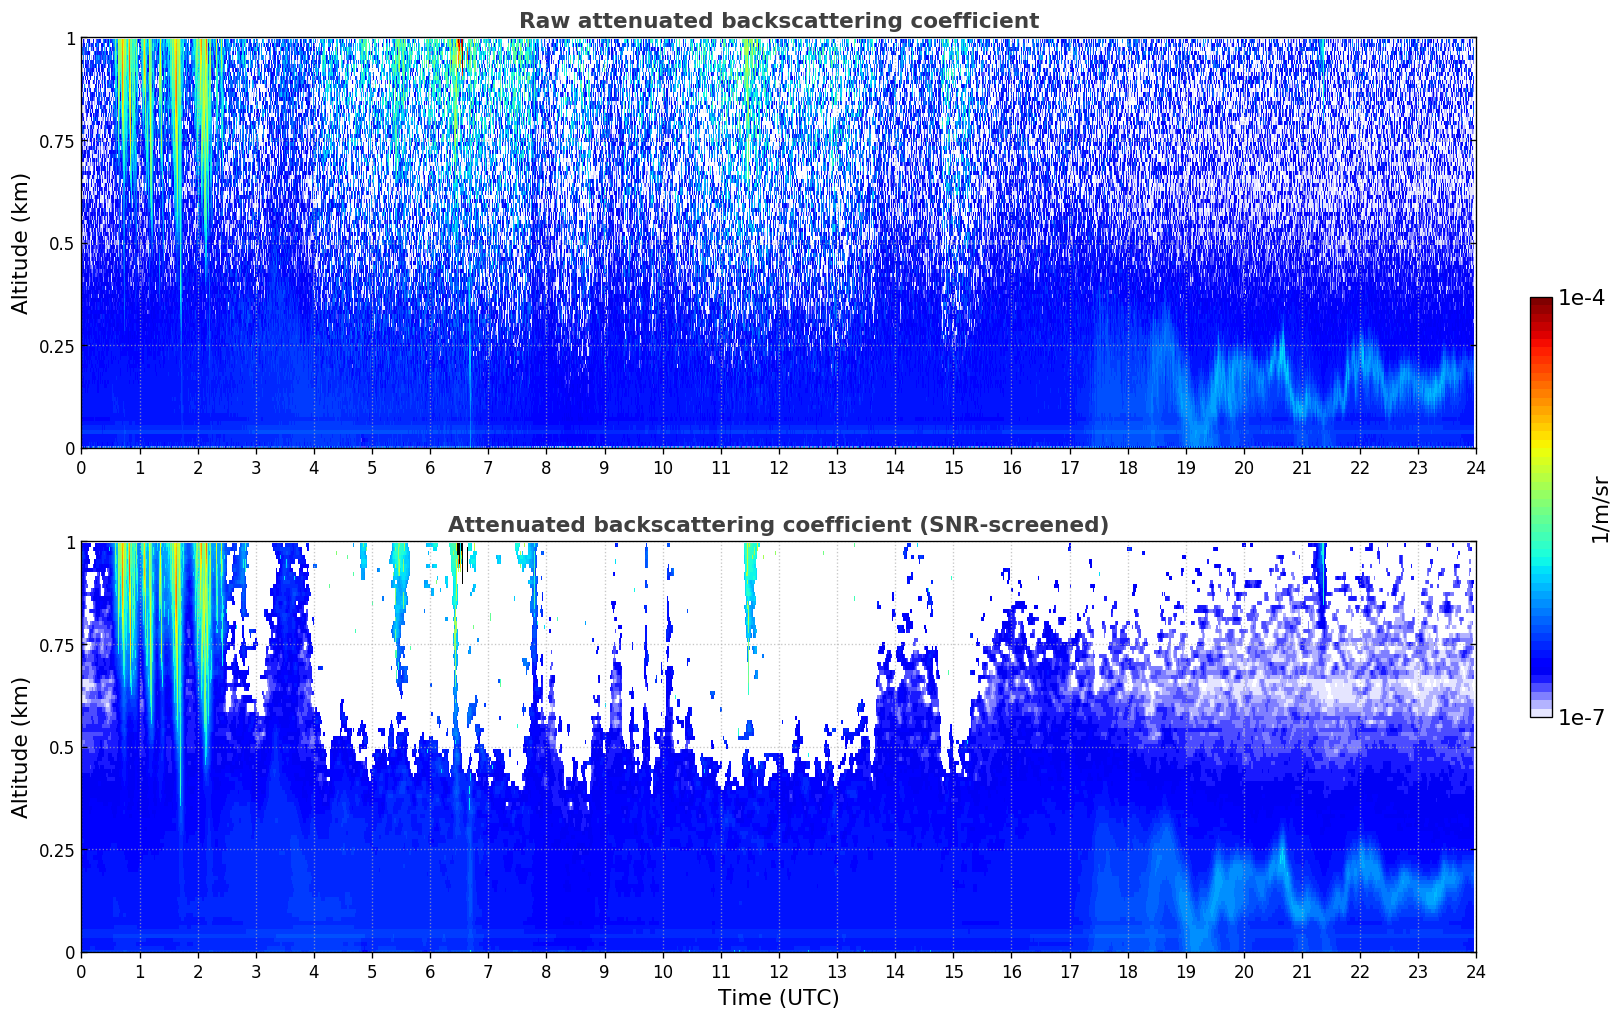Click altitude tick '0.5' on the SNR-screened plot
The width and height of the screenshot is (1621, 1020).
coord(62,747)
